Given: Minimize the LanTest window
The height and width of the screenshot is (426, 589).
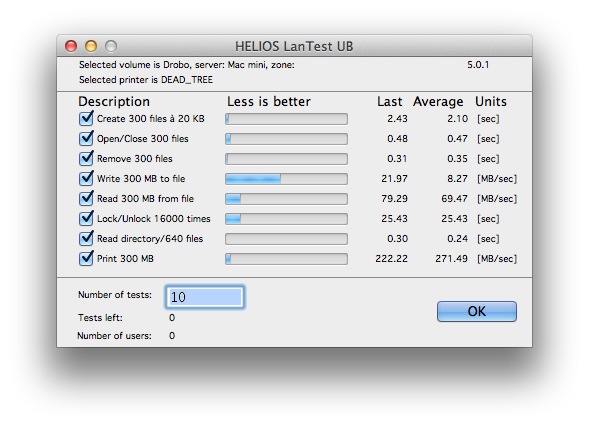Looking at the screenshot, I should pyautogui.click(x=91, y=46).
